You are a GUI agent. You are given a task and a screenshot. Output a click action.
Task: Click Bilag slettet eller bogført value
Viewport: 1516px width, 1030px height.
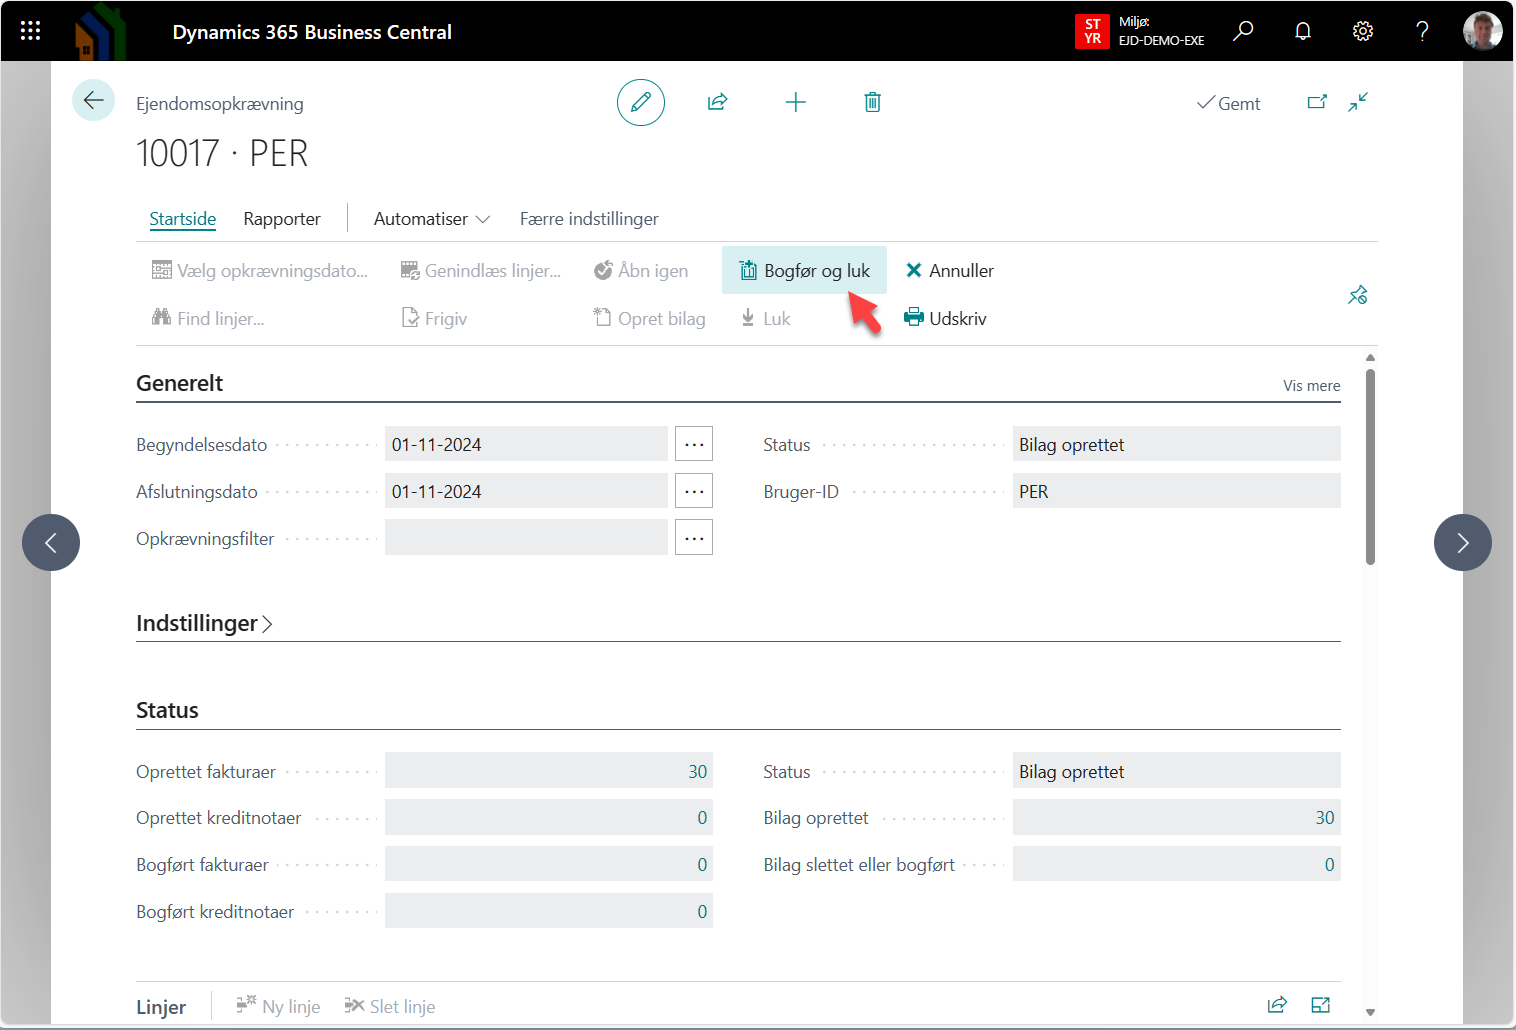pos(1176,864)
